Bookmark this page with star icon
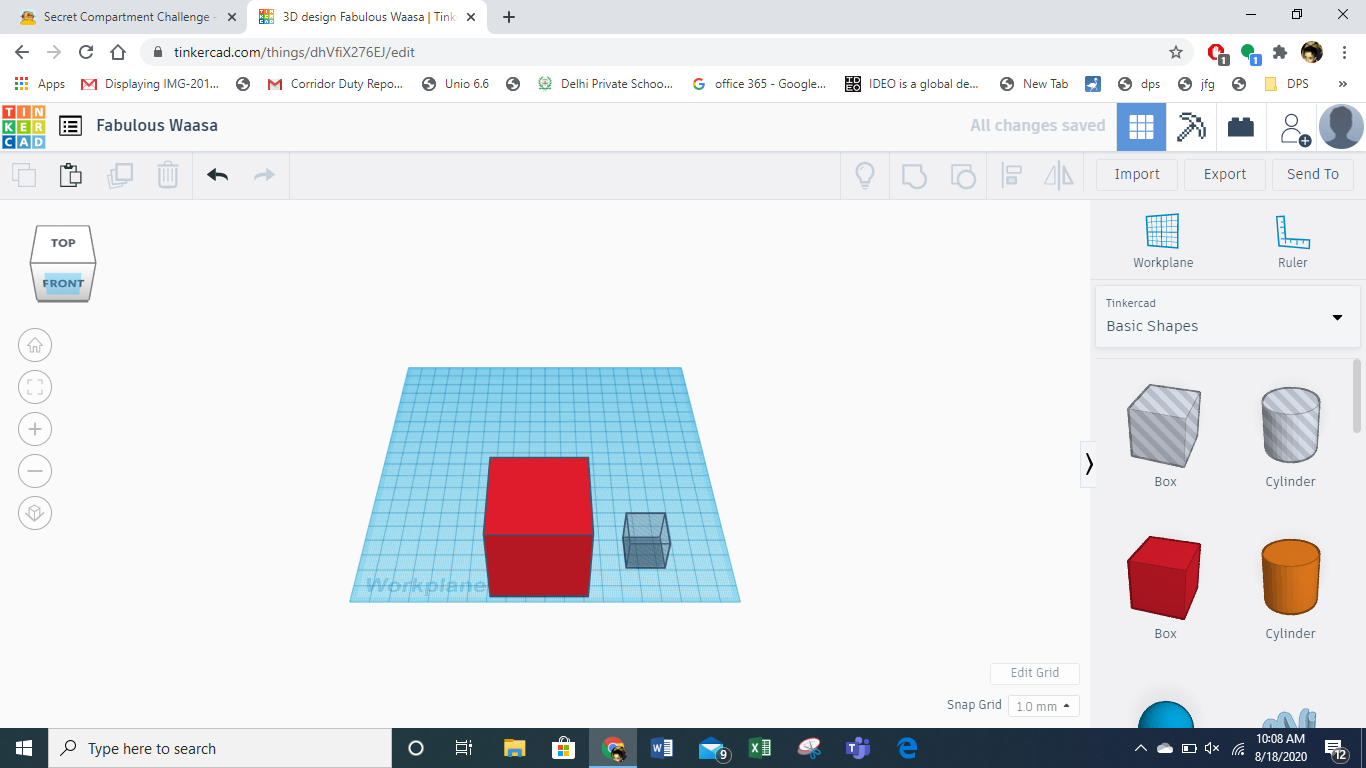Screen dimensions: 1366x768 [x=1176, y=52]
